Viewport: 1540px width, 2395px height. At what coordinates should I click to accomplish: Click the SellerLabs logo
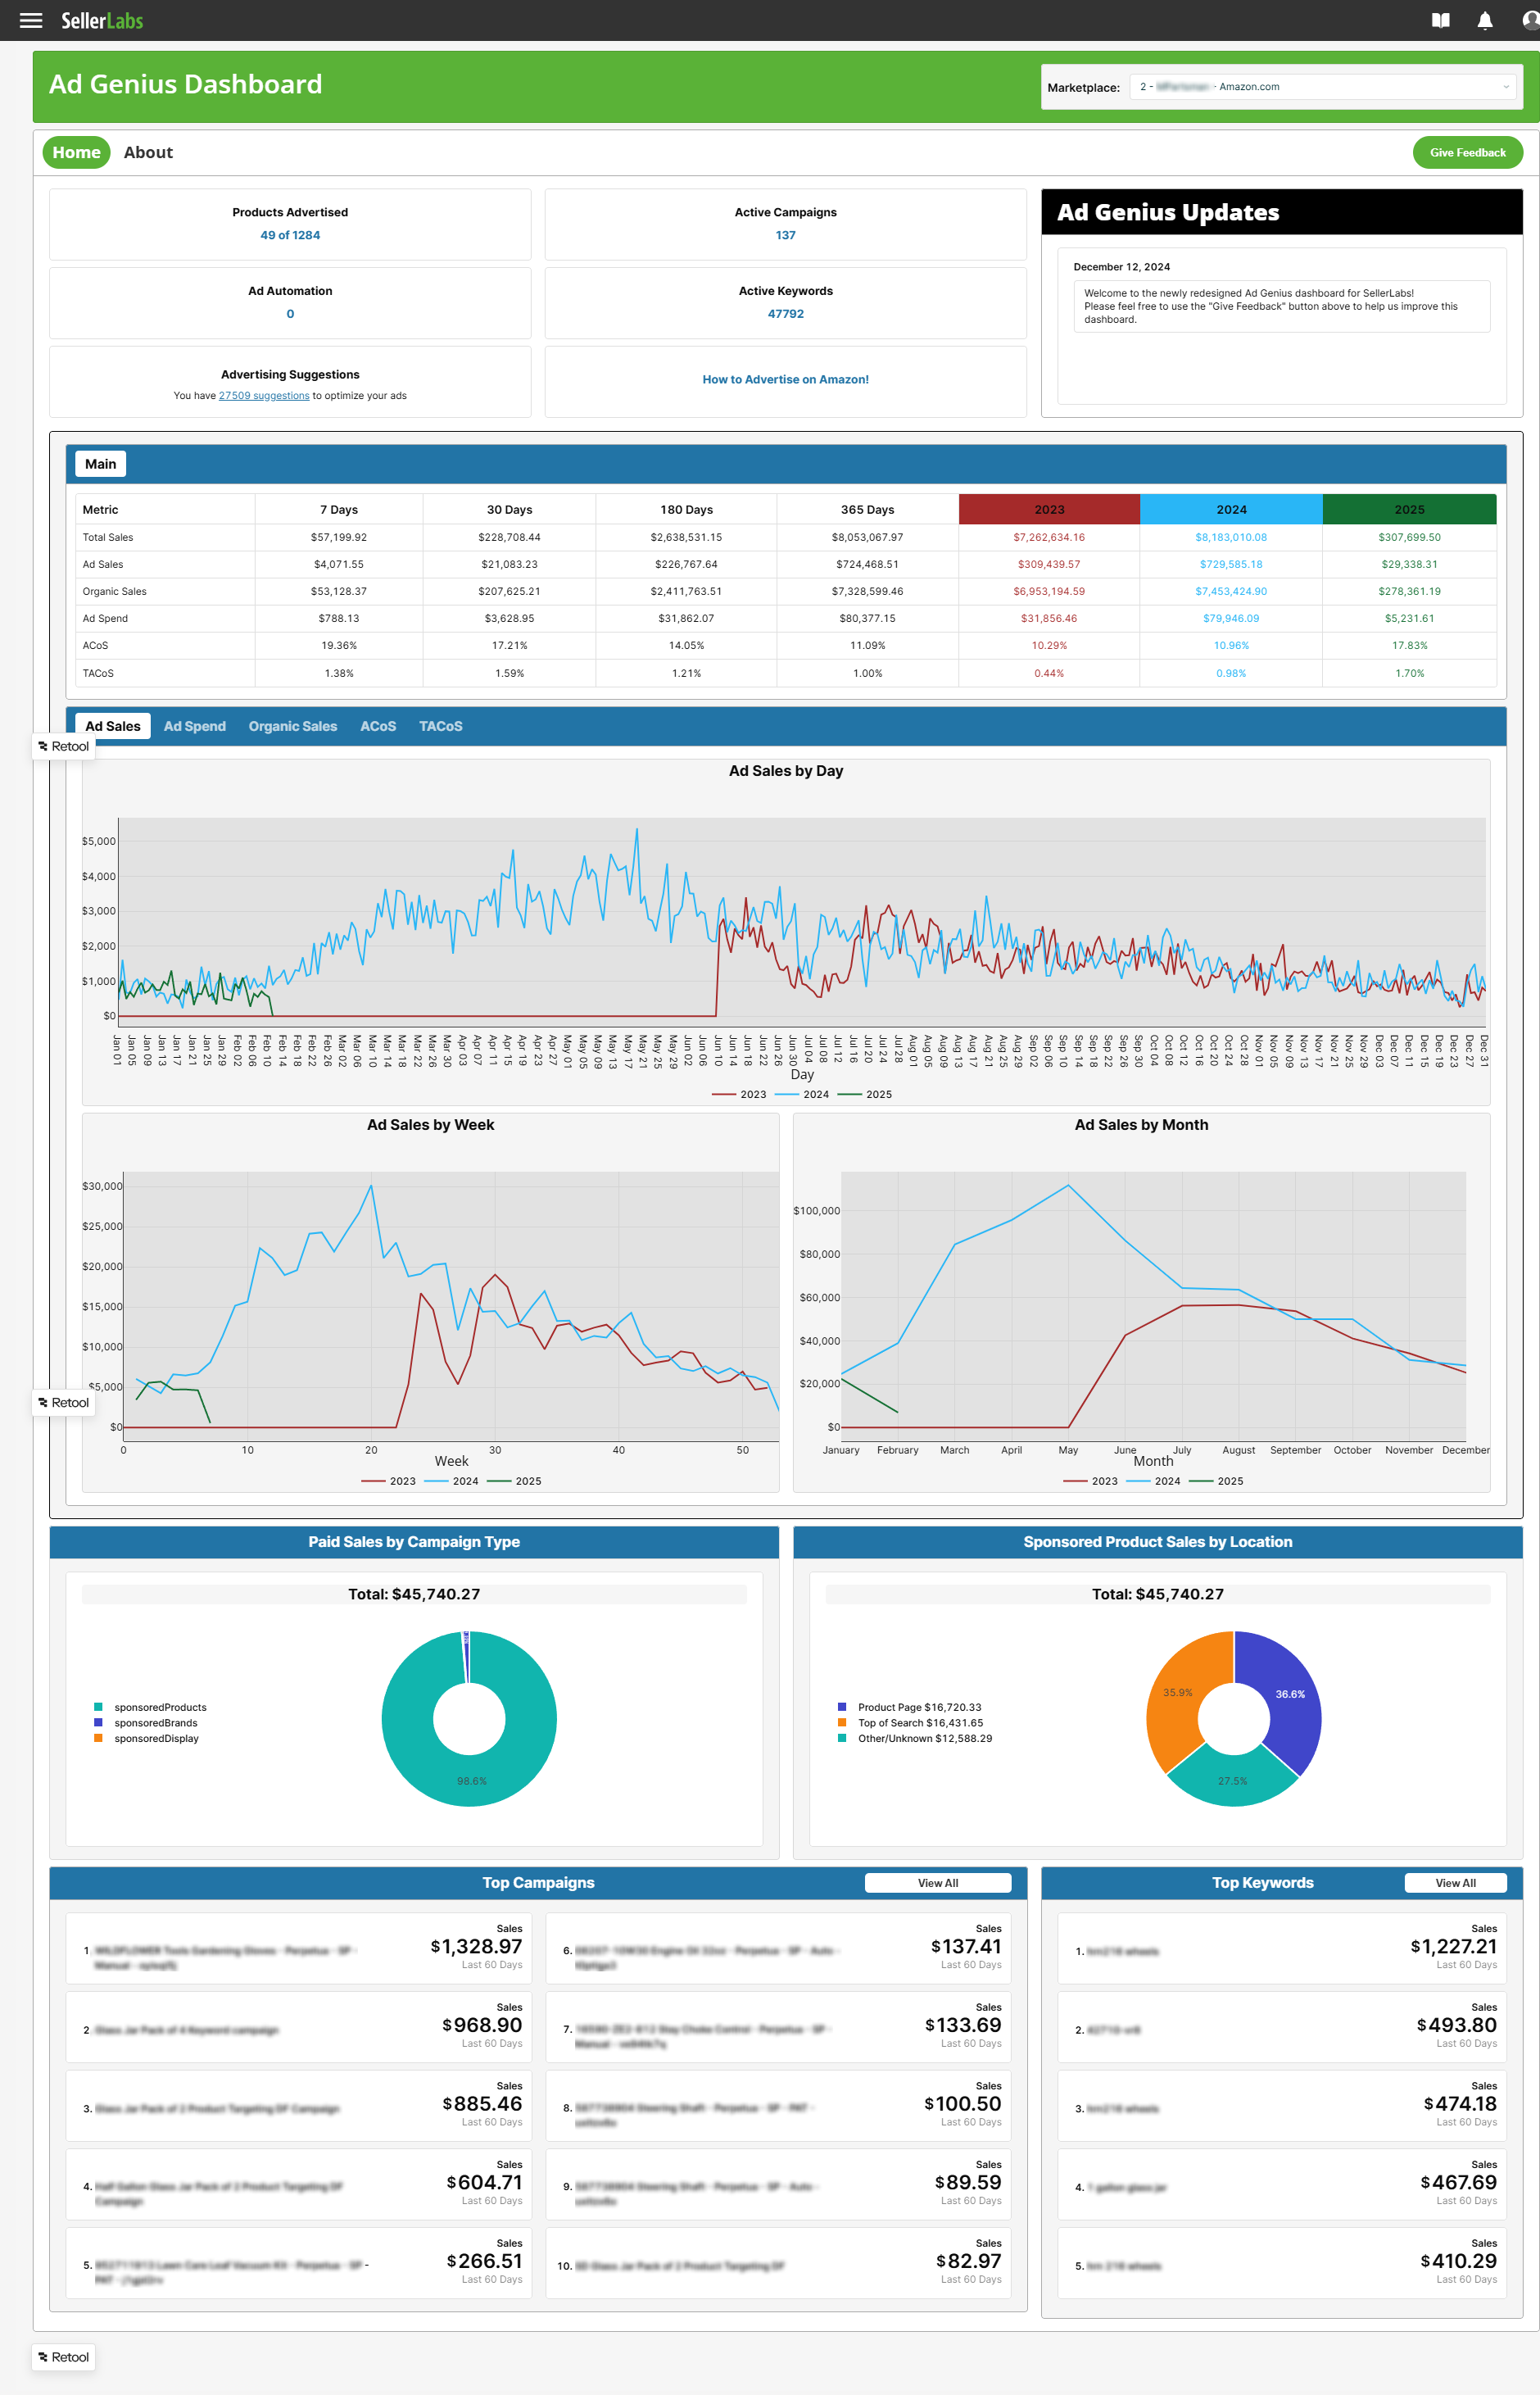pyautogui.click(x=102, y=20)
